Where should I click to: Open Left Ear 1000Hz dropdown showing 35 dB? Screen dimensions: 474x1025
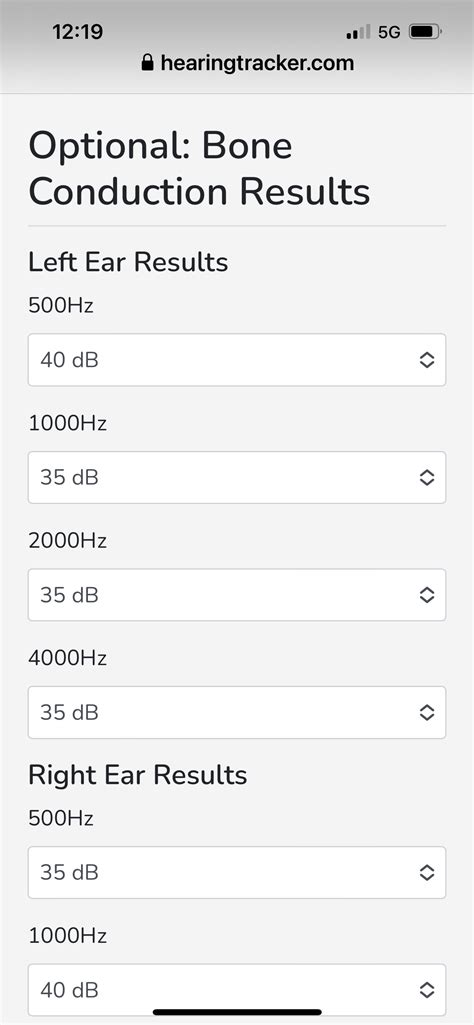pyautogui.click(x=237, y=477)
